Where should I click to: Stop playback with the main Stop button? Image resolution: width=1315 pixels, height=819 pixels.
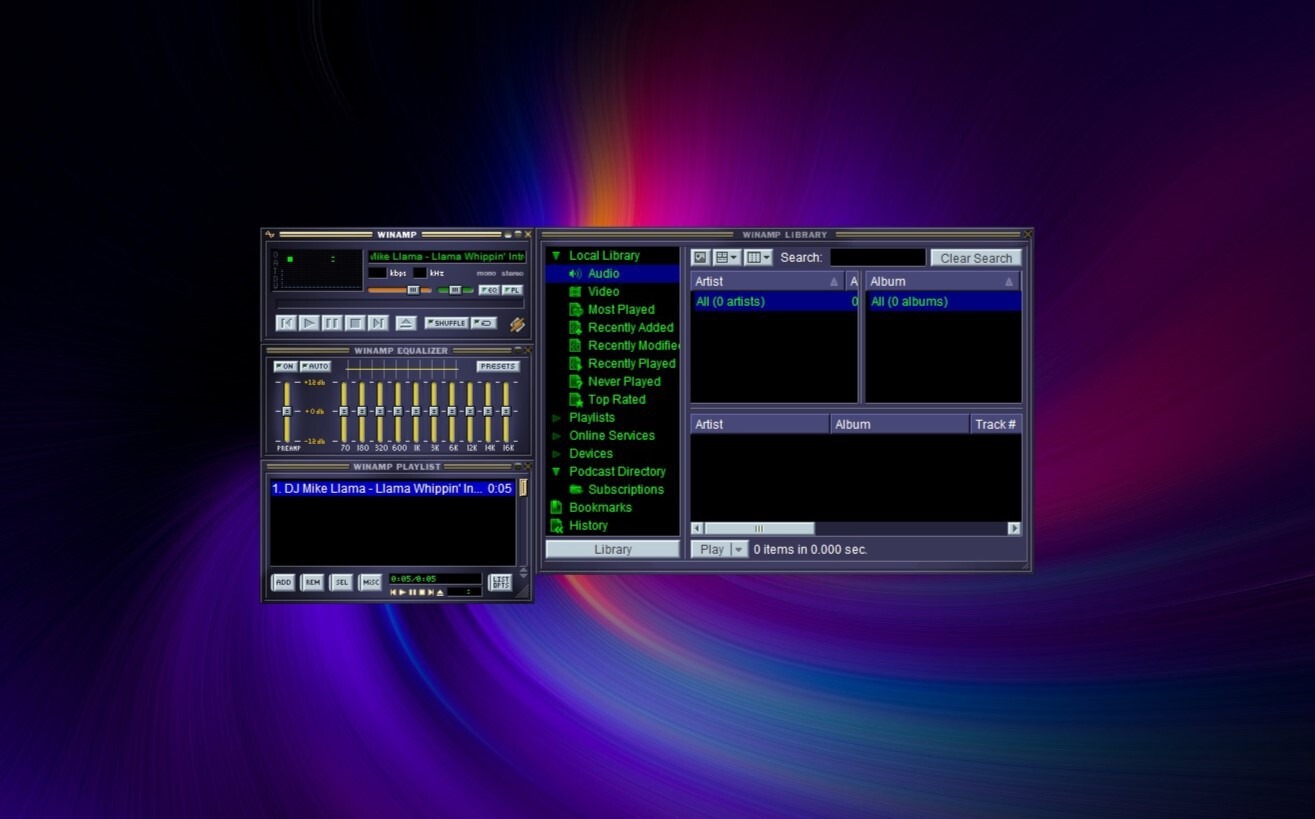(x=355, y=323)
